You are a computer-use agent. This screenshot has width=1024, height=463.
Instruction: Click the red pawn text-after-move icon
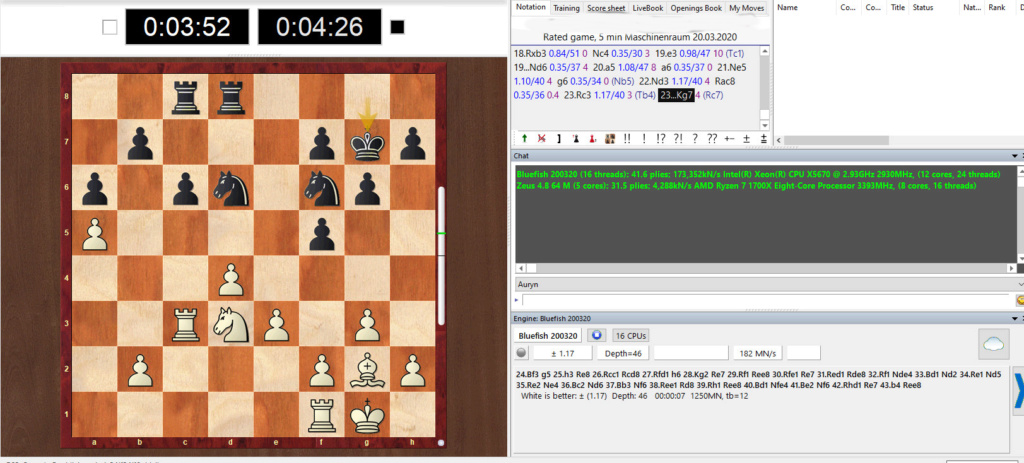tap(592, 138)
